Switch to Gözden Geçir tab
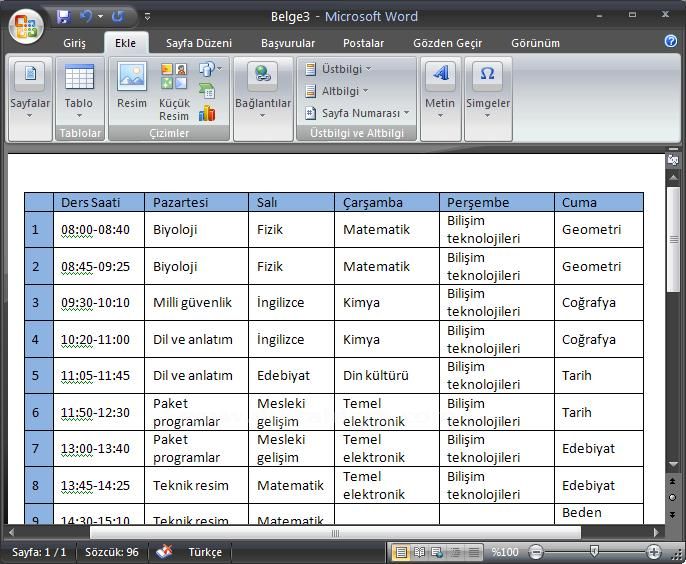 coord(448,43)
